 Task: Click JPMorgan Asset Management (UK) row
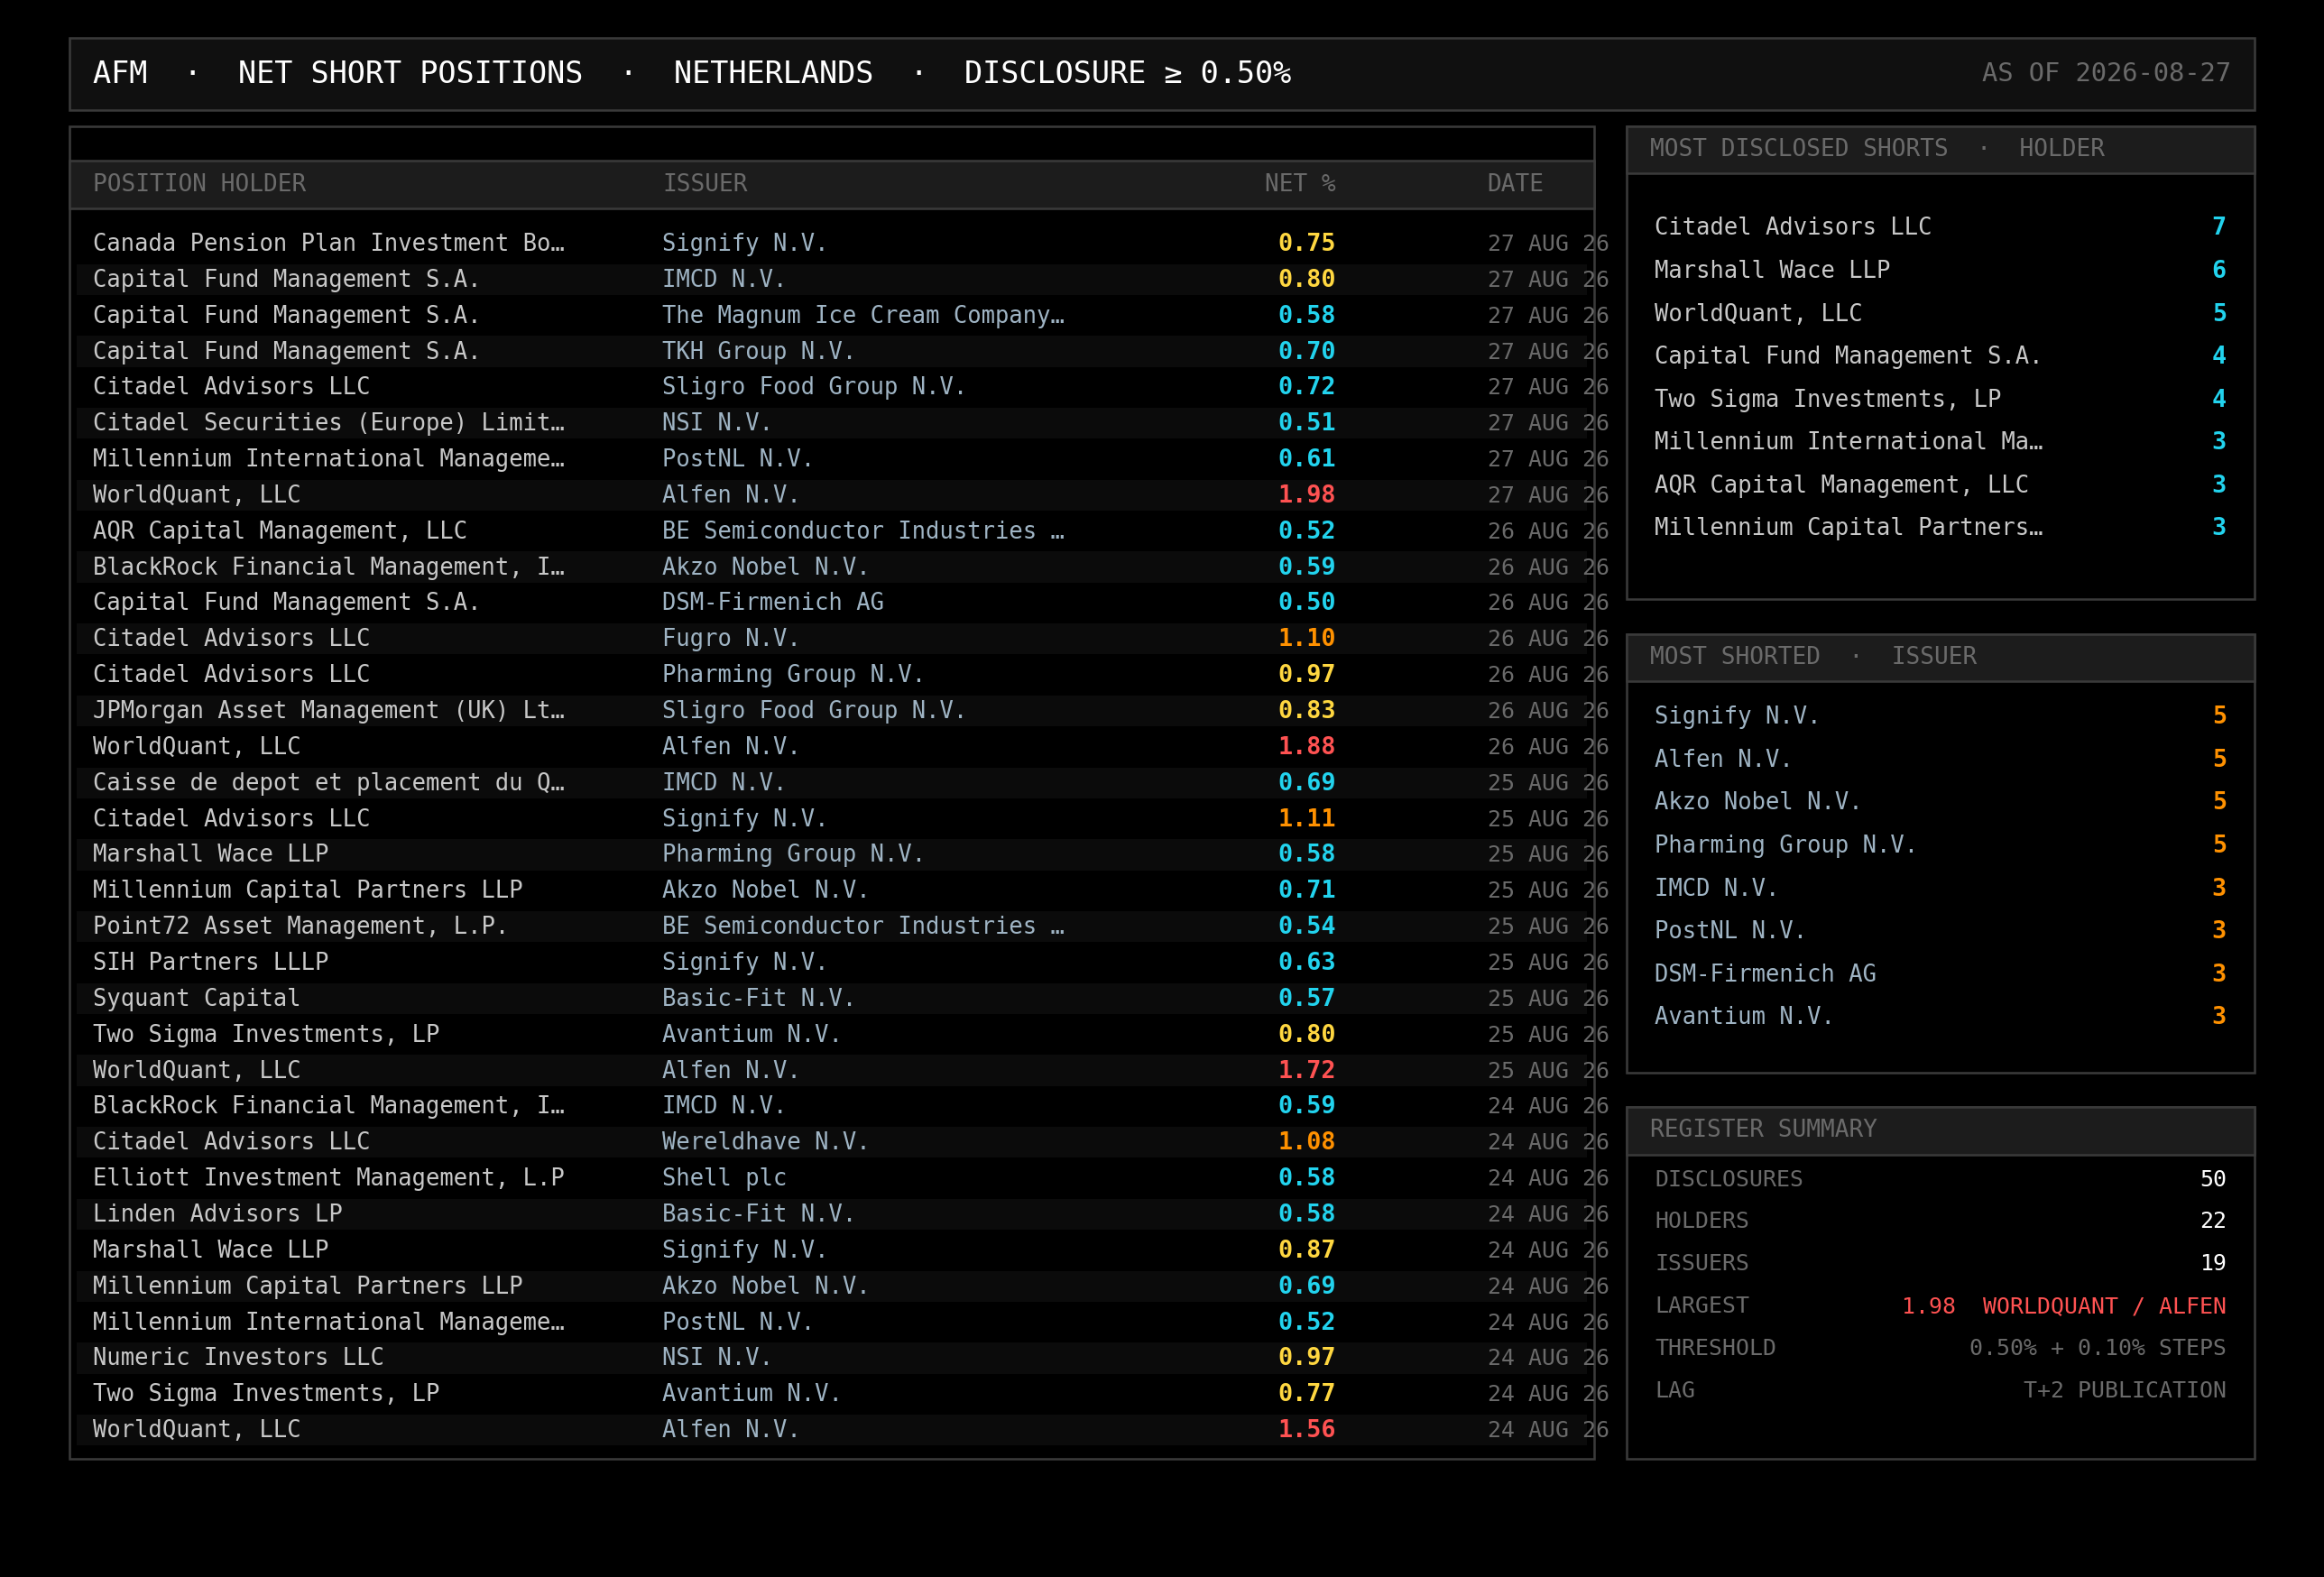pos(834,710)
